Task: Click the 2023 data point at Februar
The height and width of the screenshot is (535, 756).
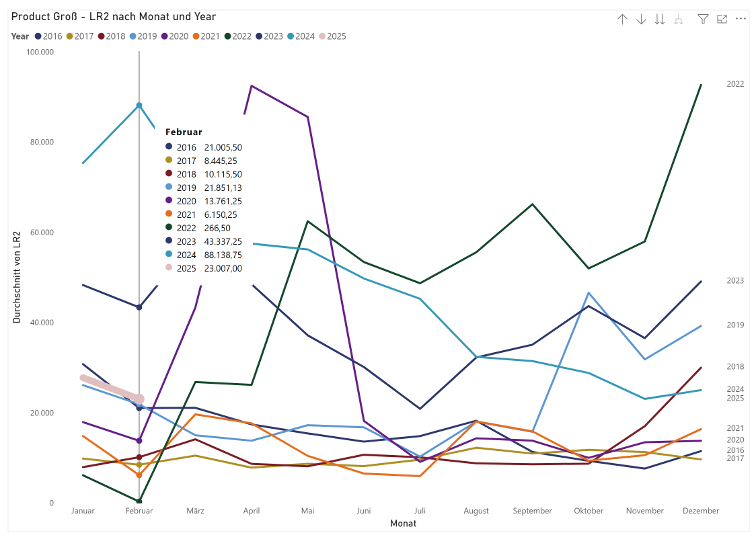Action: tap(139, 307)
